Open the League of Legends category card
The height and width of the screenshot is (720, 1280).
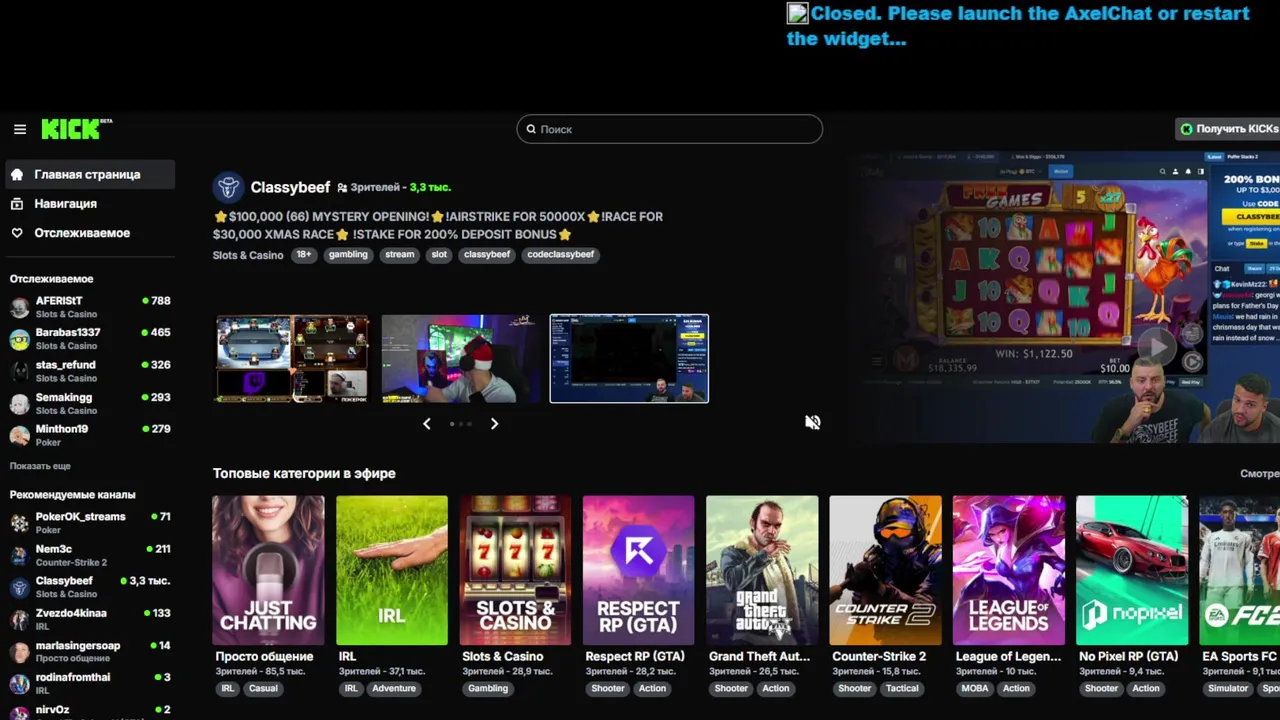click(x=1009, y=570)
